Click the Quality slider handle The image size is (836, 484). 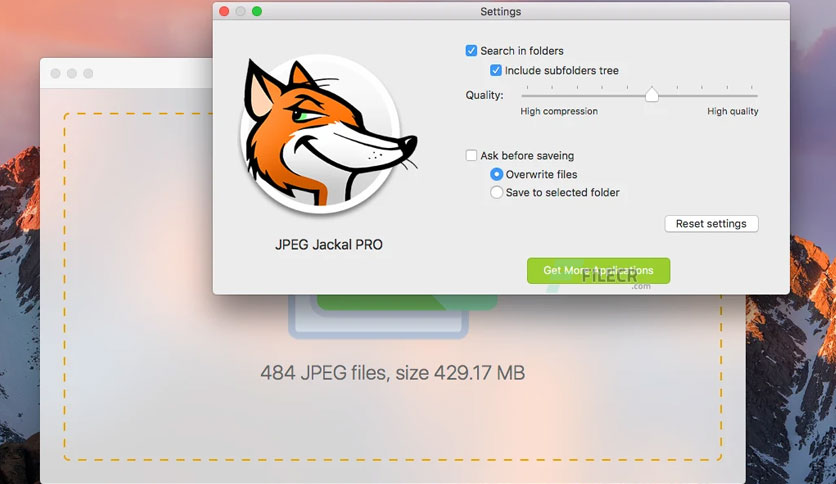[x=652, y=94]
